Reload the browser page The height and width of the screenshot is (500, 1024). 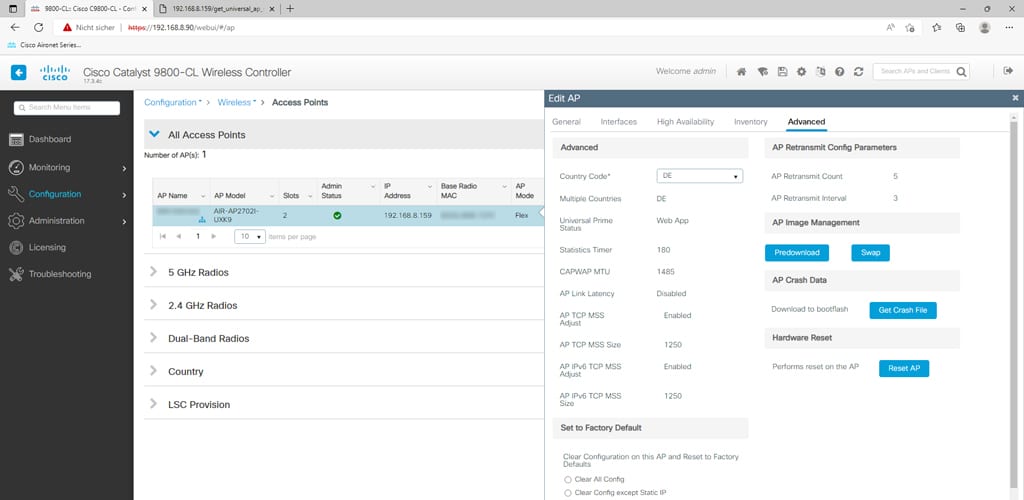pos(39,27)
